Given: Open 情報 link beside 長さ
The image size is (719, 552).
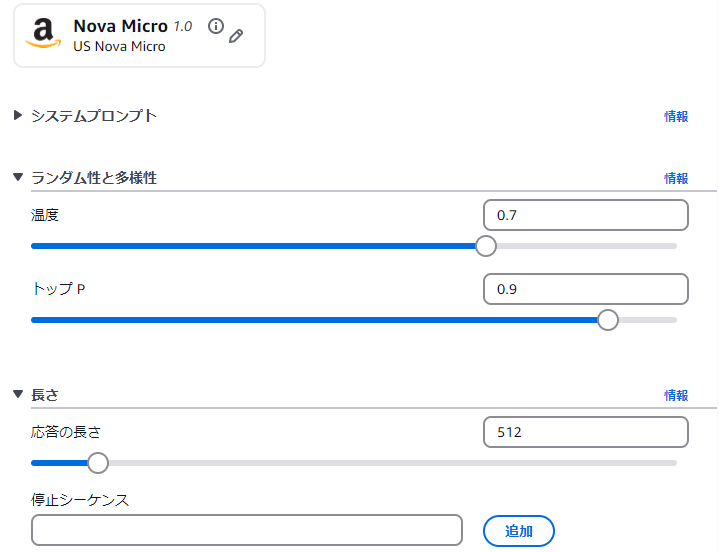Looking at the screenshot, I should [676, 396].
